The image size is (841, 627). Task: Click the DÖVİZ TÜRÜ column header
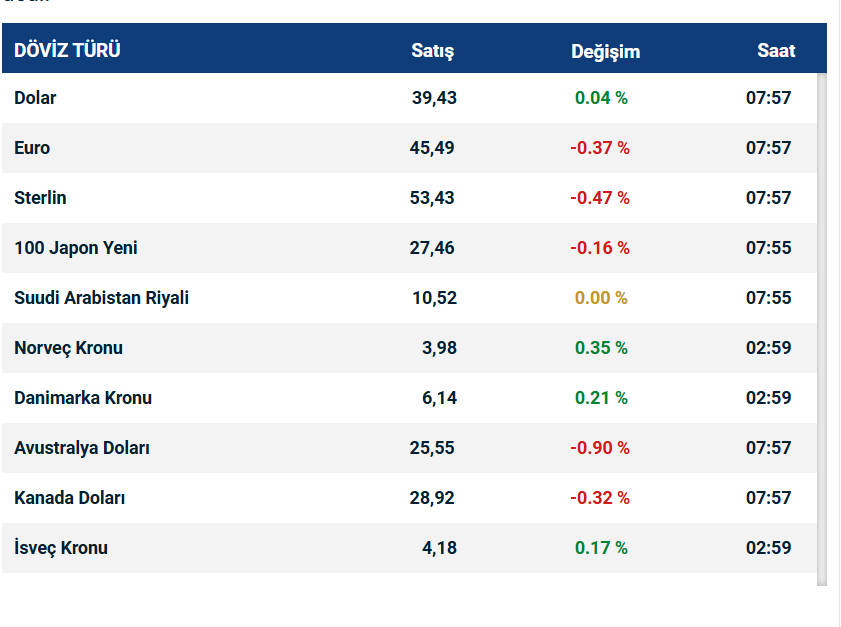(x=67, y=50)
